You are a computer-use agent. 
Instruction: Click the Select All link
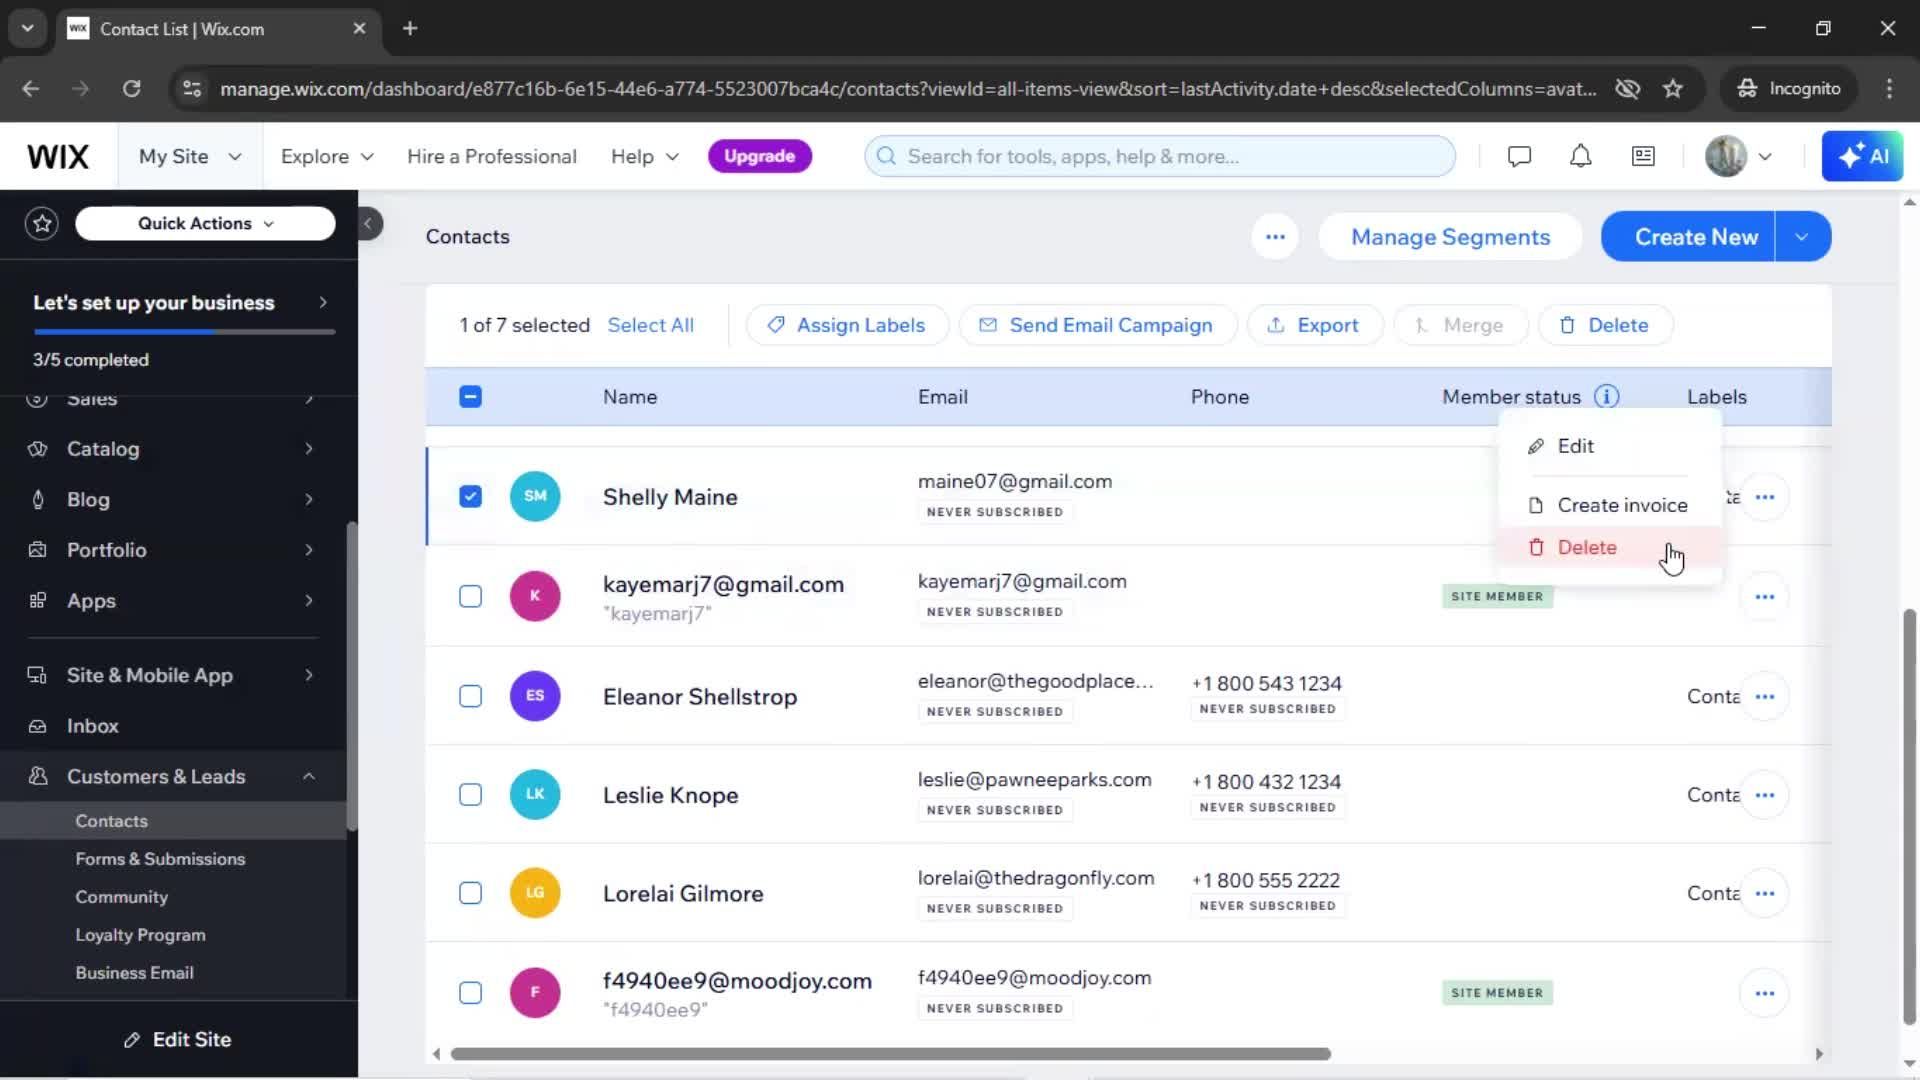650,325
